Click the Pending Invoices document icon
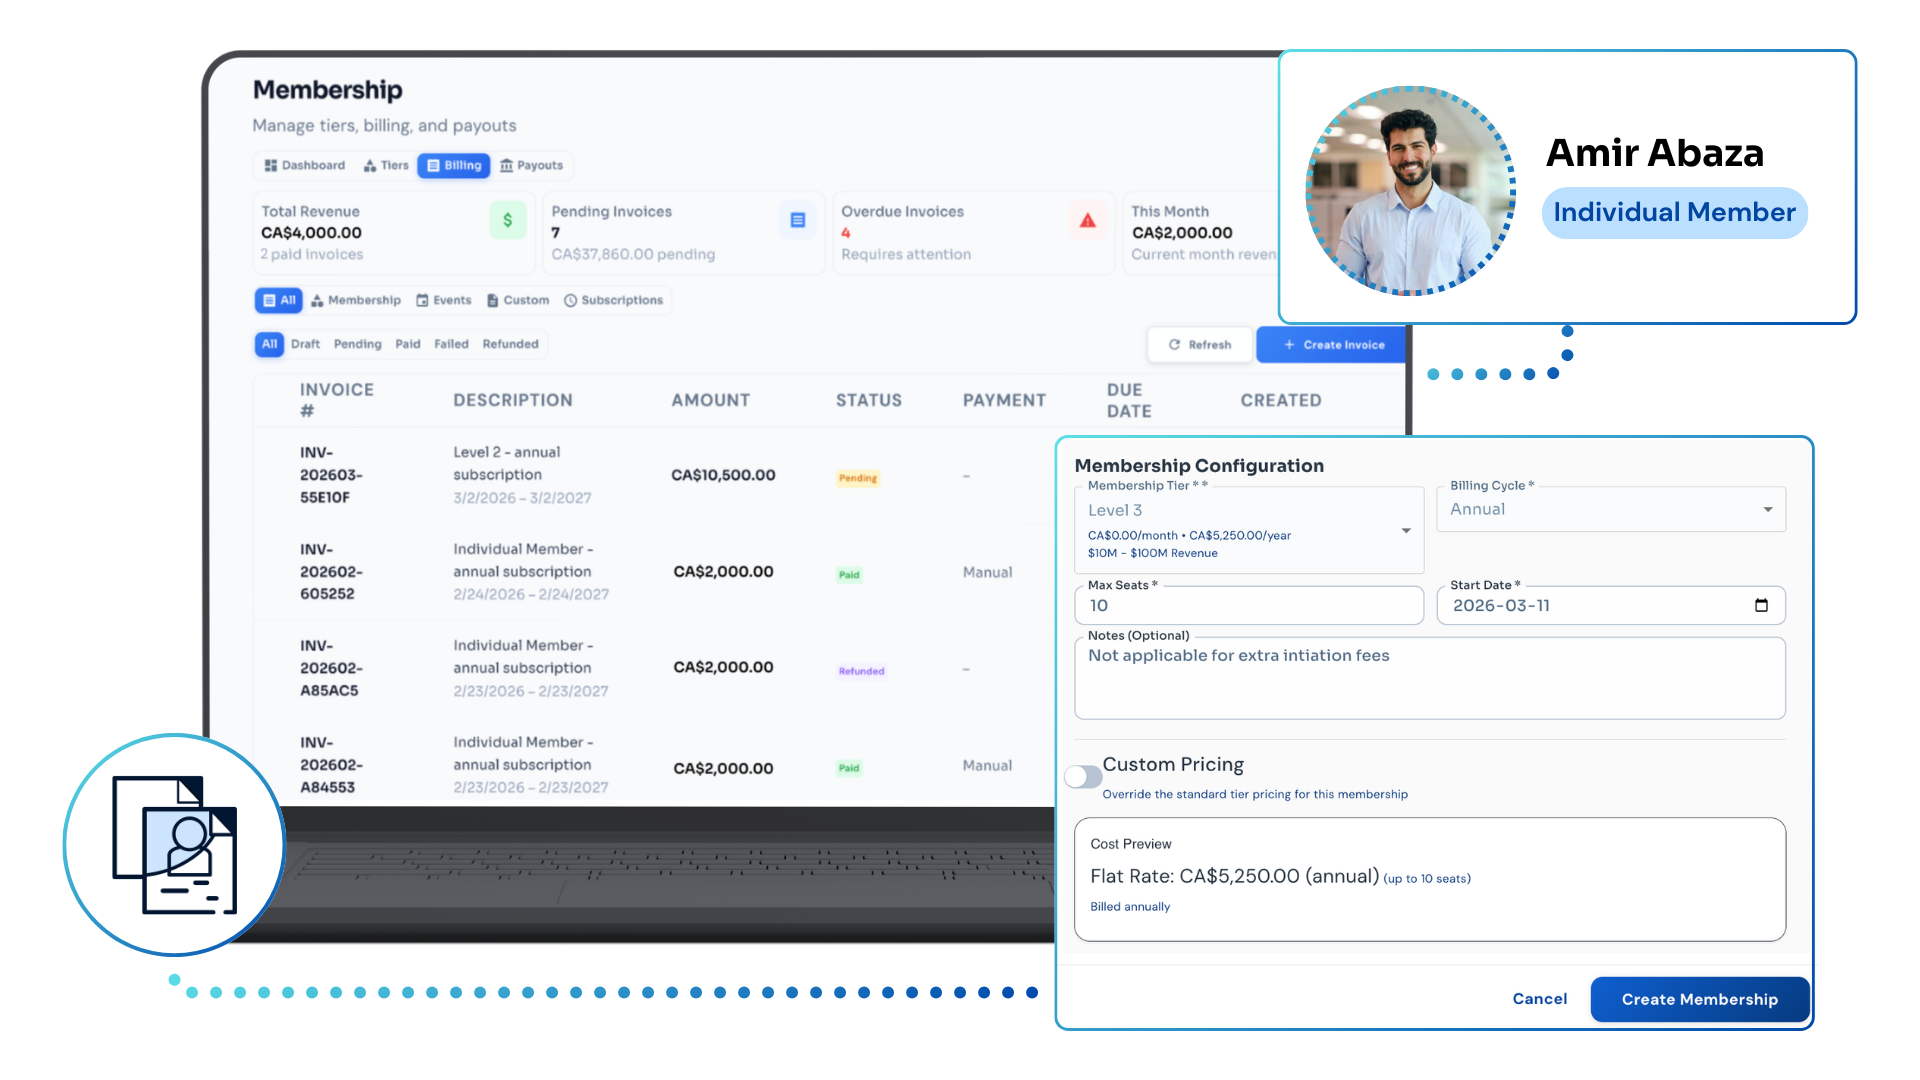Screen dimensions: 1920x1080 point(797,220)
